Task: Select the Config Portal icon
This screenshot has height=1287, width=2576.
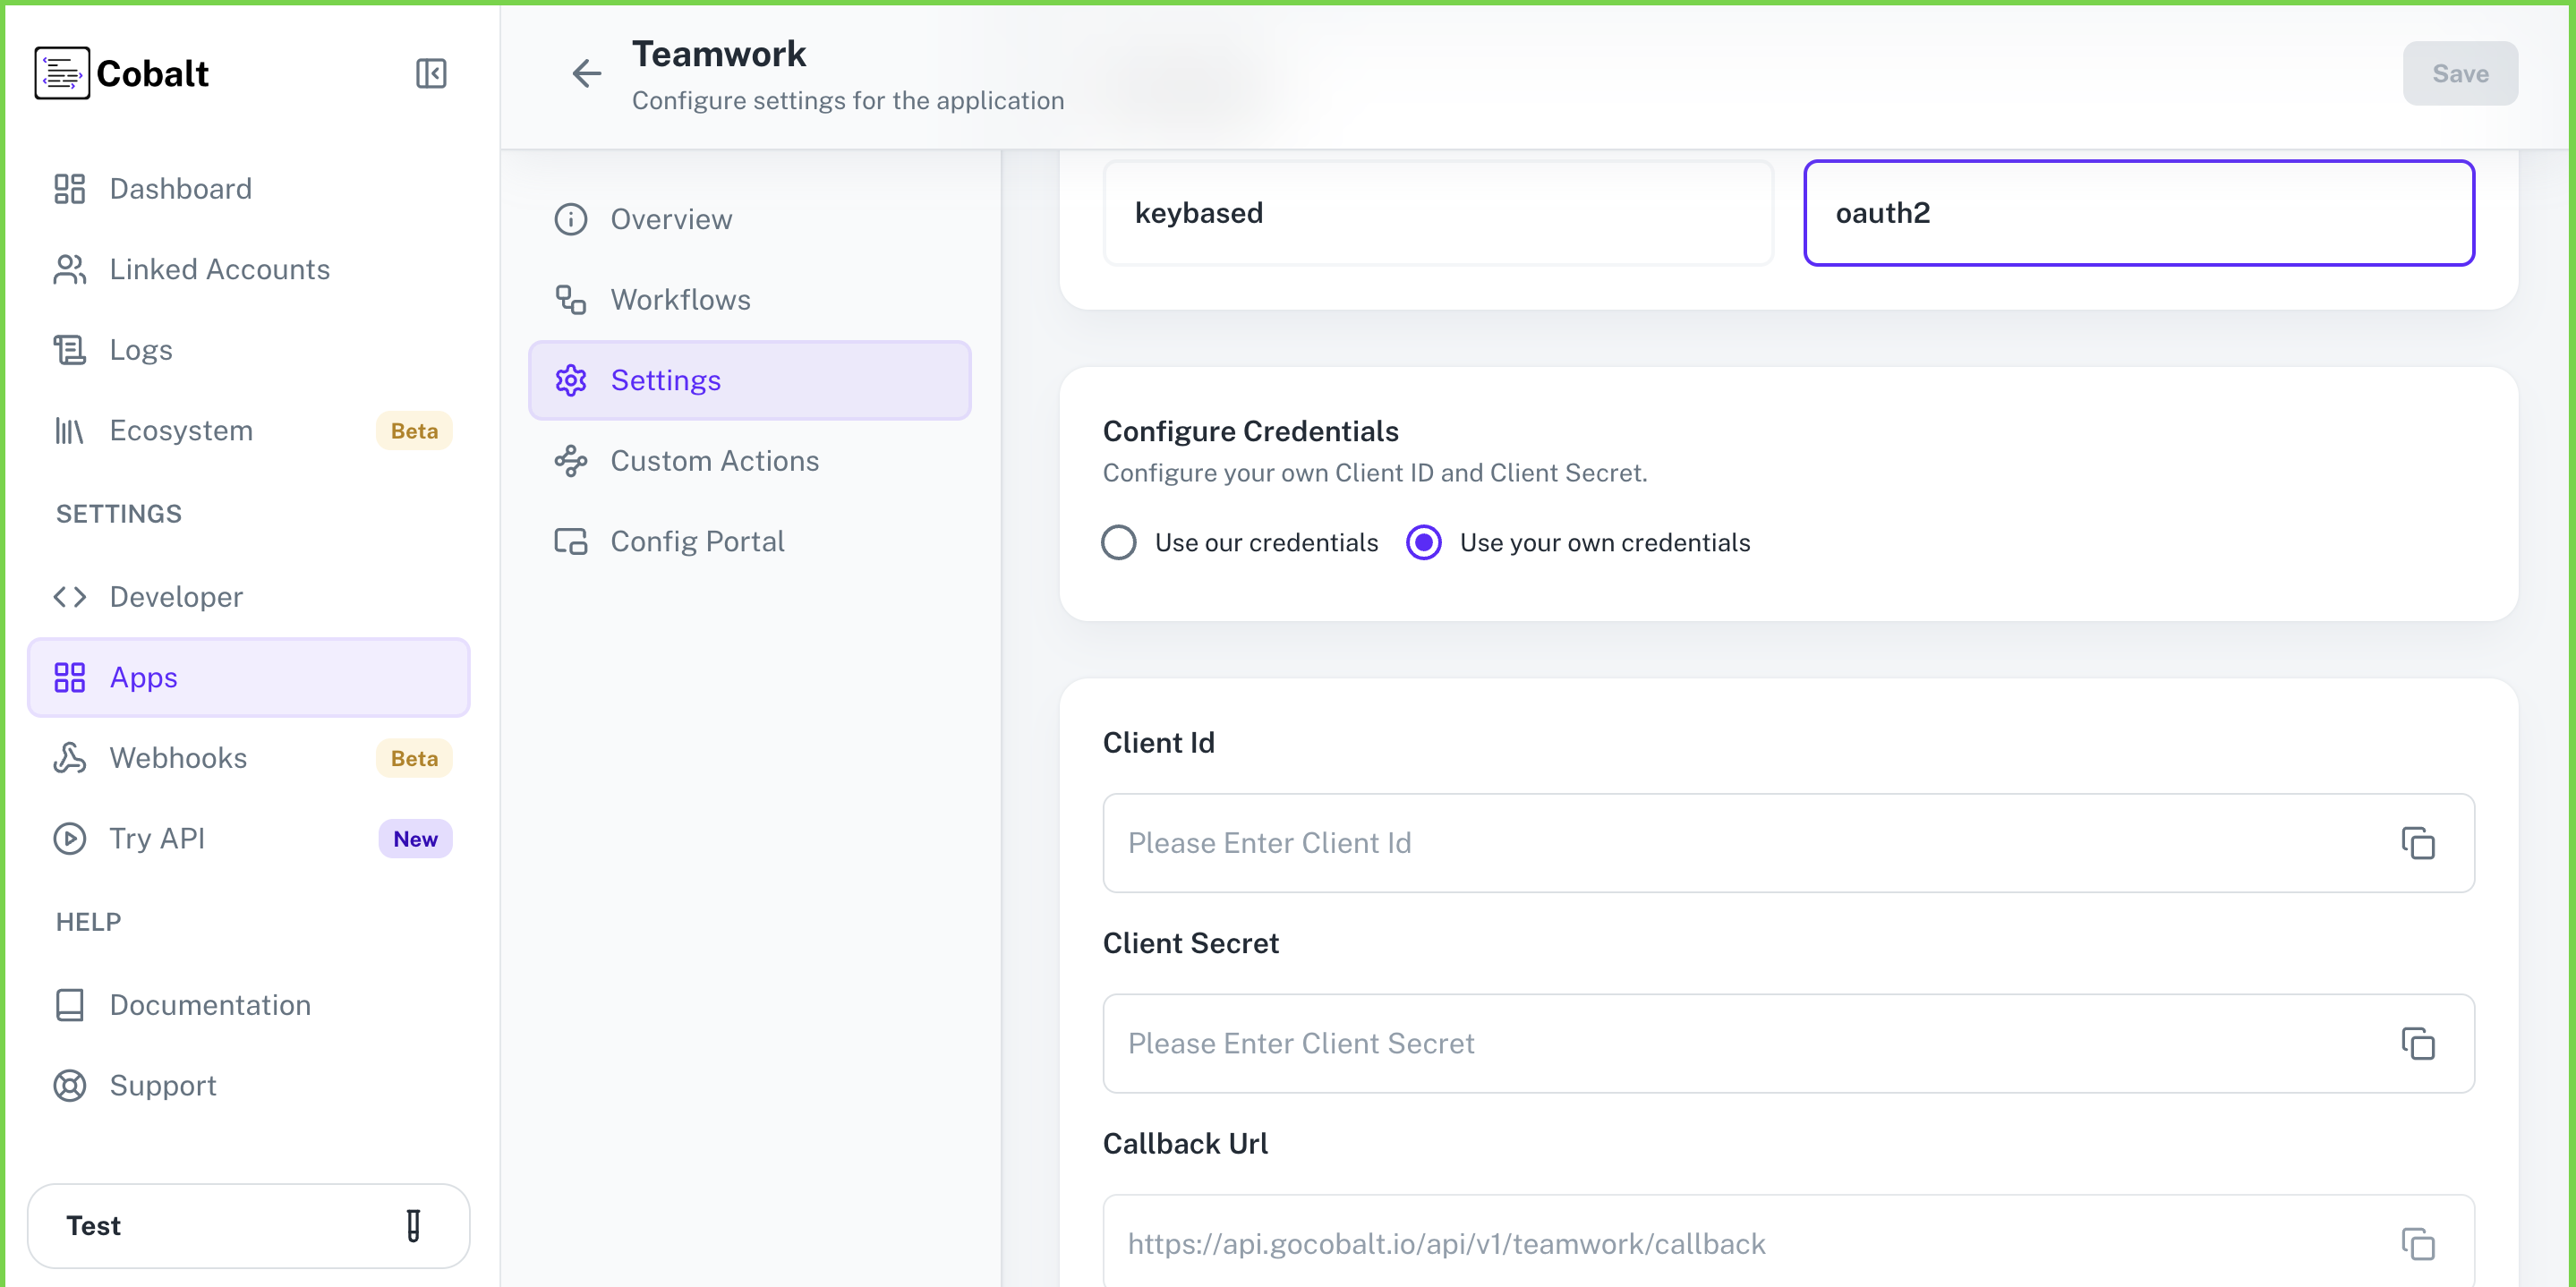Action: click(570, 540)
